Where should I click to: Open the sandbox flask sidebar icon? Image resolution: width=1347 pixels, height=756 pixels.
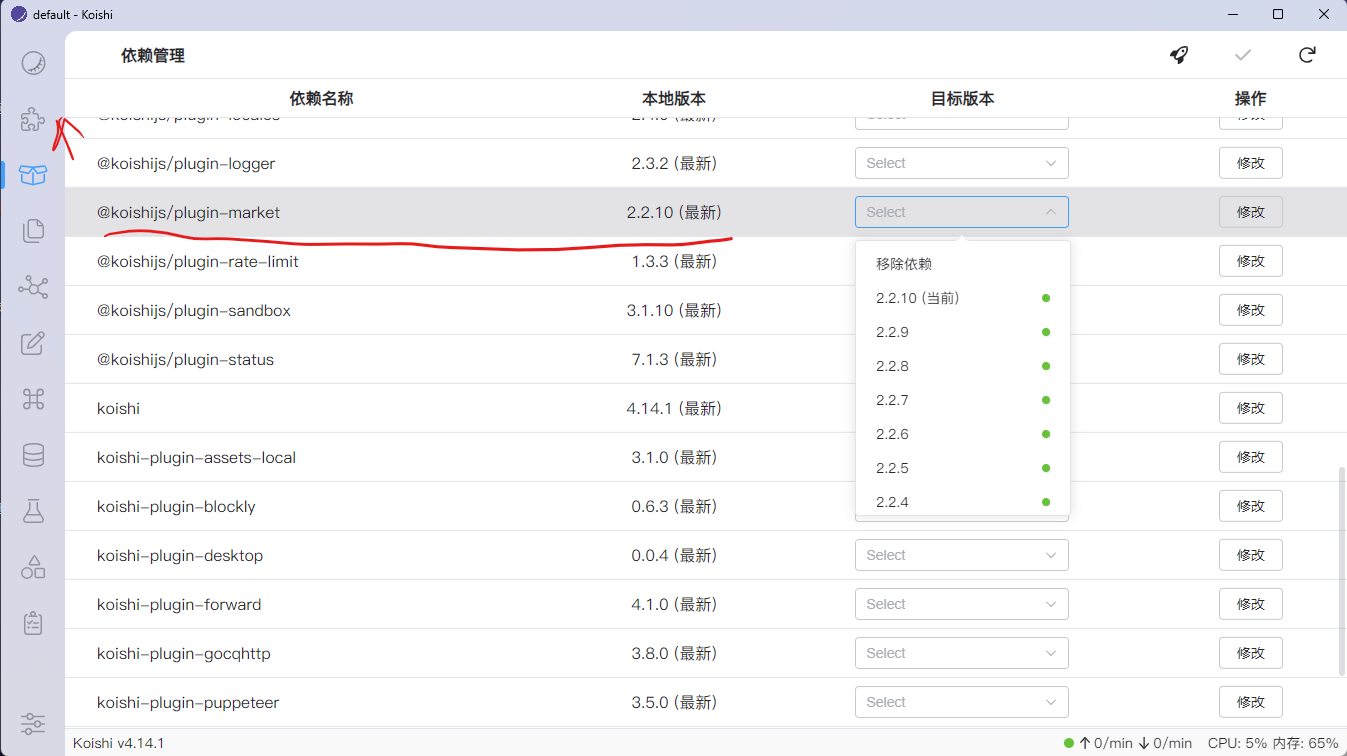coord(33,512)
